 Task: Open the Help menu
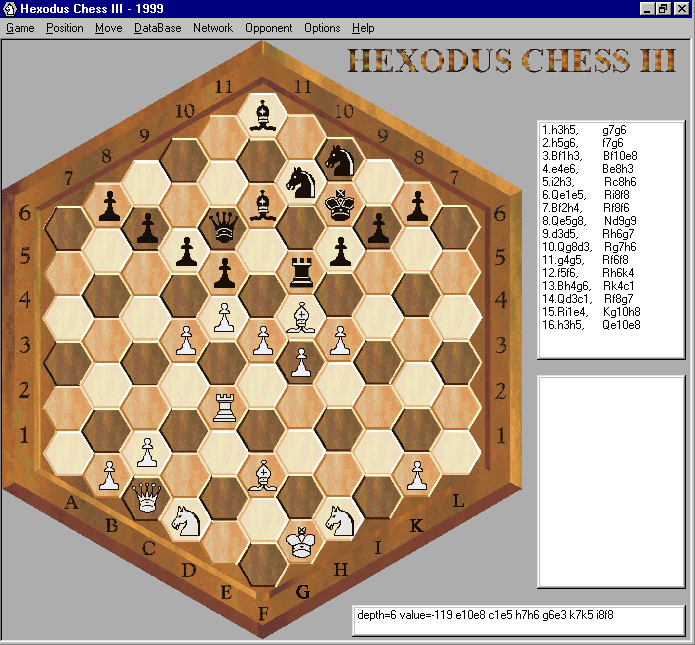coord(363,28)
